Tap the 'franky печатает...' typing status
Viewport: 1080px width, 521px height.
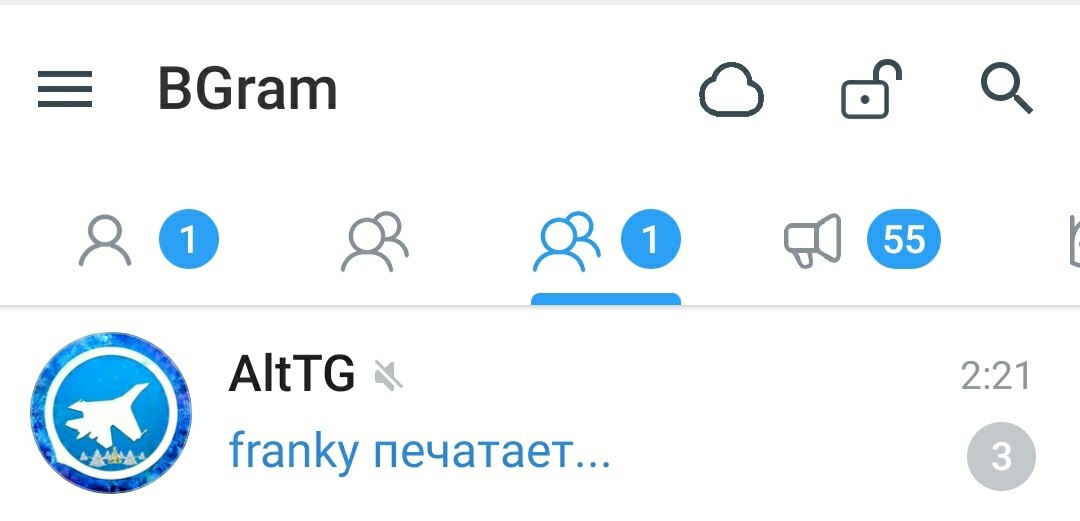tap(419, 451)
